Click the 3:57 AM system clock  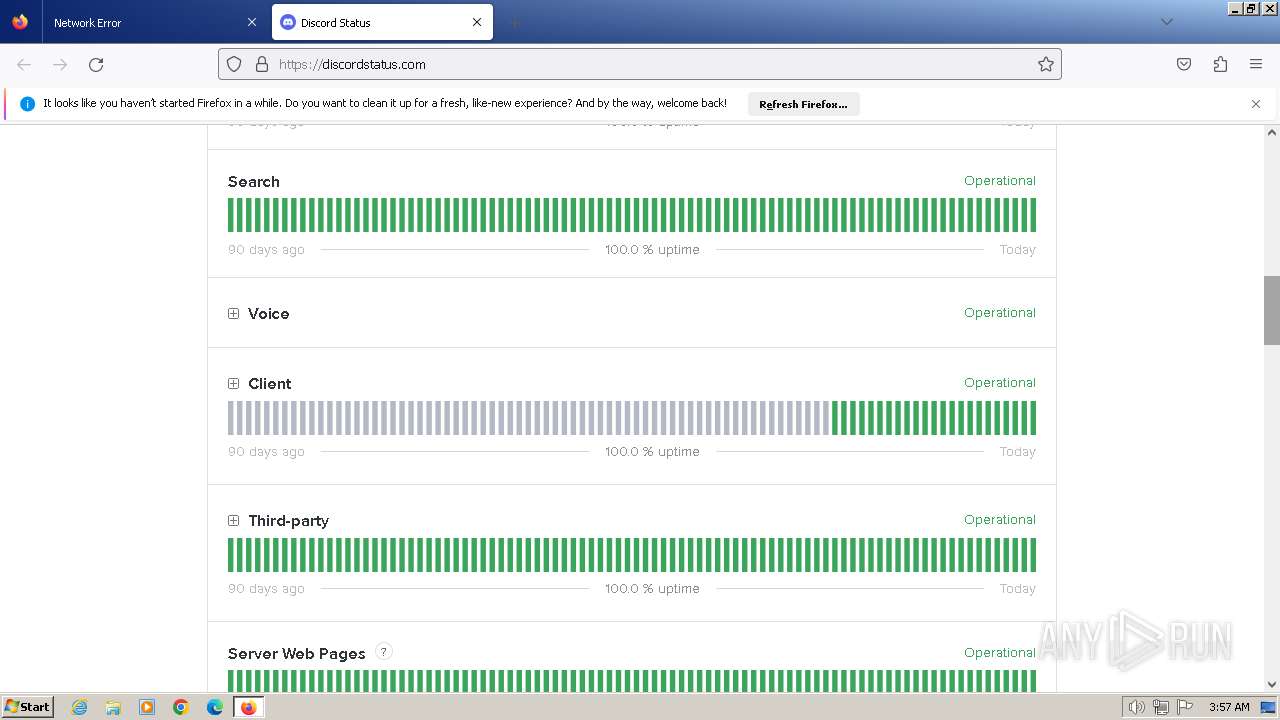[1229, 707]
